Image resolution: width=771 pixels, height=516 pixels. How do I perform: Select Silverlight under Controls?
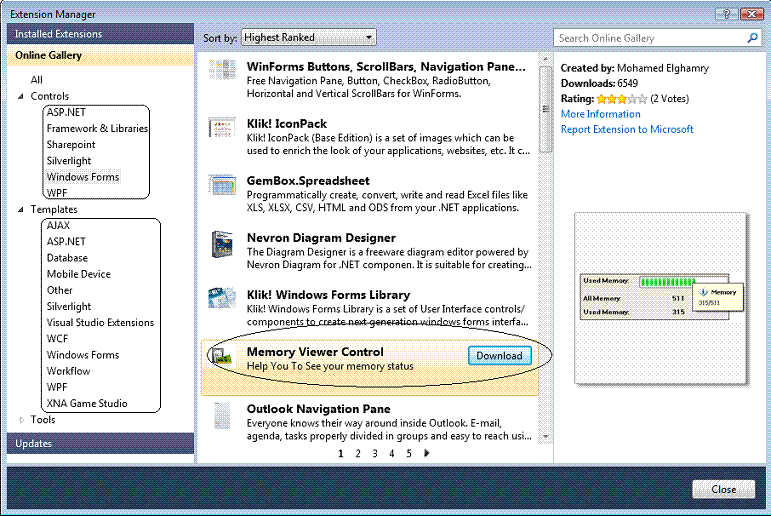(69, 161)
